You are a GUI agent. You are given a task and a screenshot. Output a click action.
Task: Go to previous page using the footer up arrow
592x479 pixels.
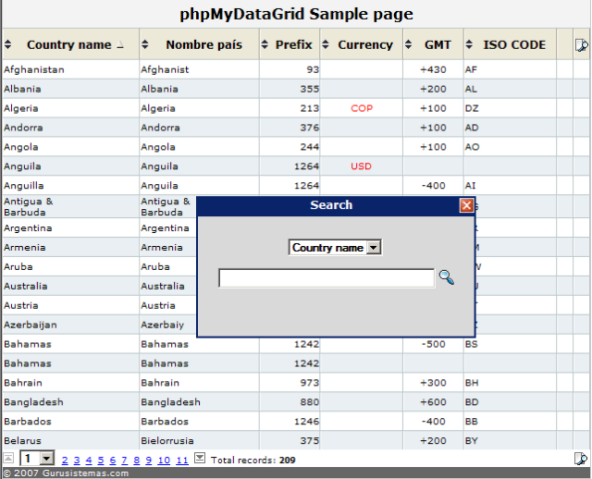pyautogui.click(x=9, y=458)
